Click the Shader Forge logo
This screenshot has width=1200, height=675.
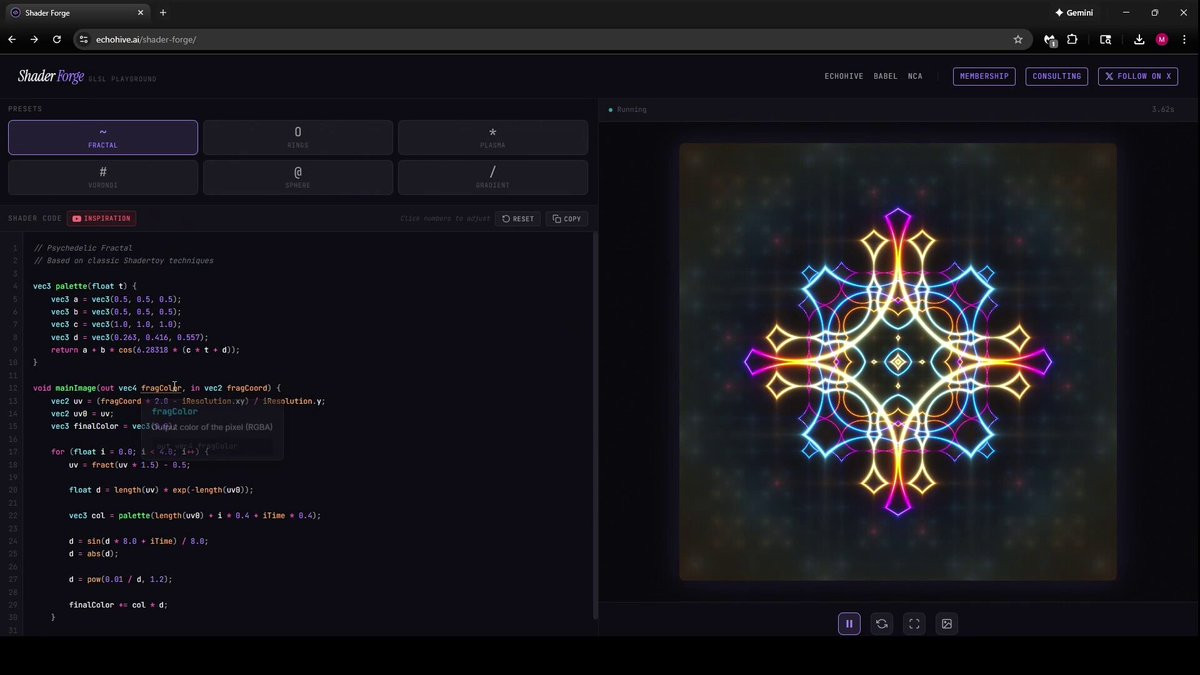click(x=51, y=76)
